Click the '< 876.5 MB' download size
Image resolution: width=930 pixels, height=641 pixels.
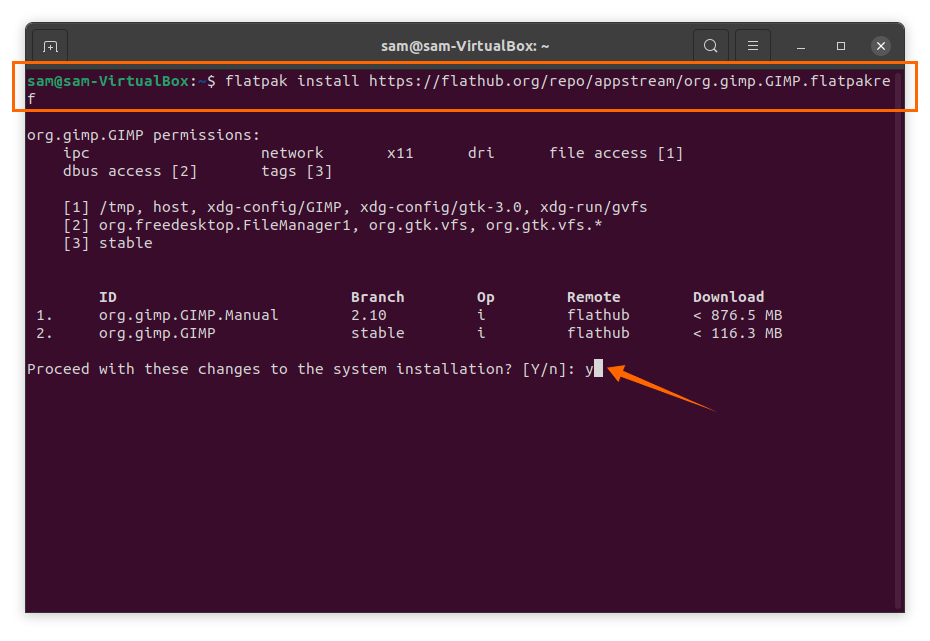click(x=737, y=315)
